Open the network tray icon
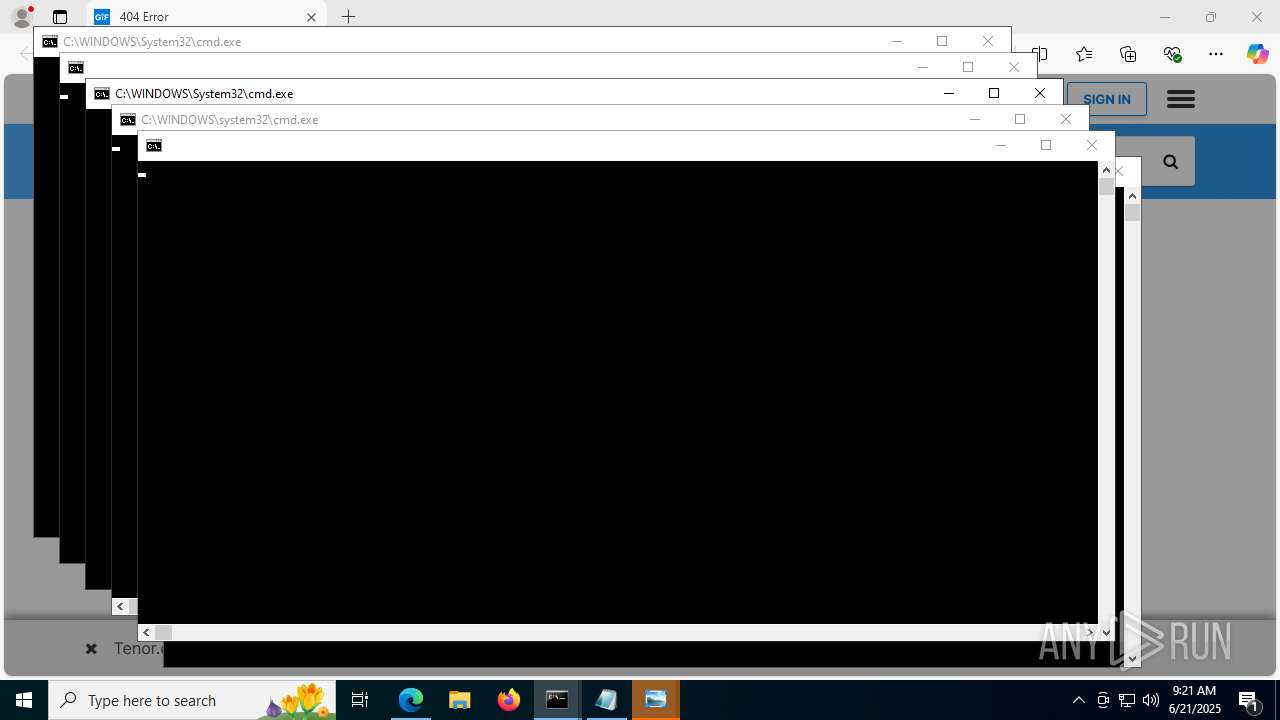This screenshot has height=720, width=1280. point(1127,700)
